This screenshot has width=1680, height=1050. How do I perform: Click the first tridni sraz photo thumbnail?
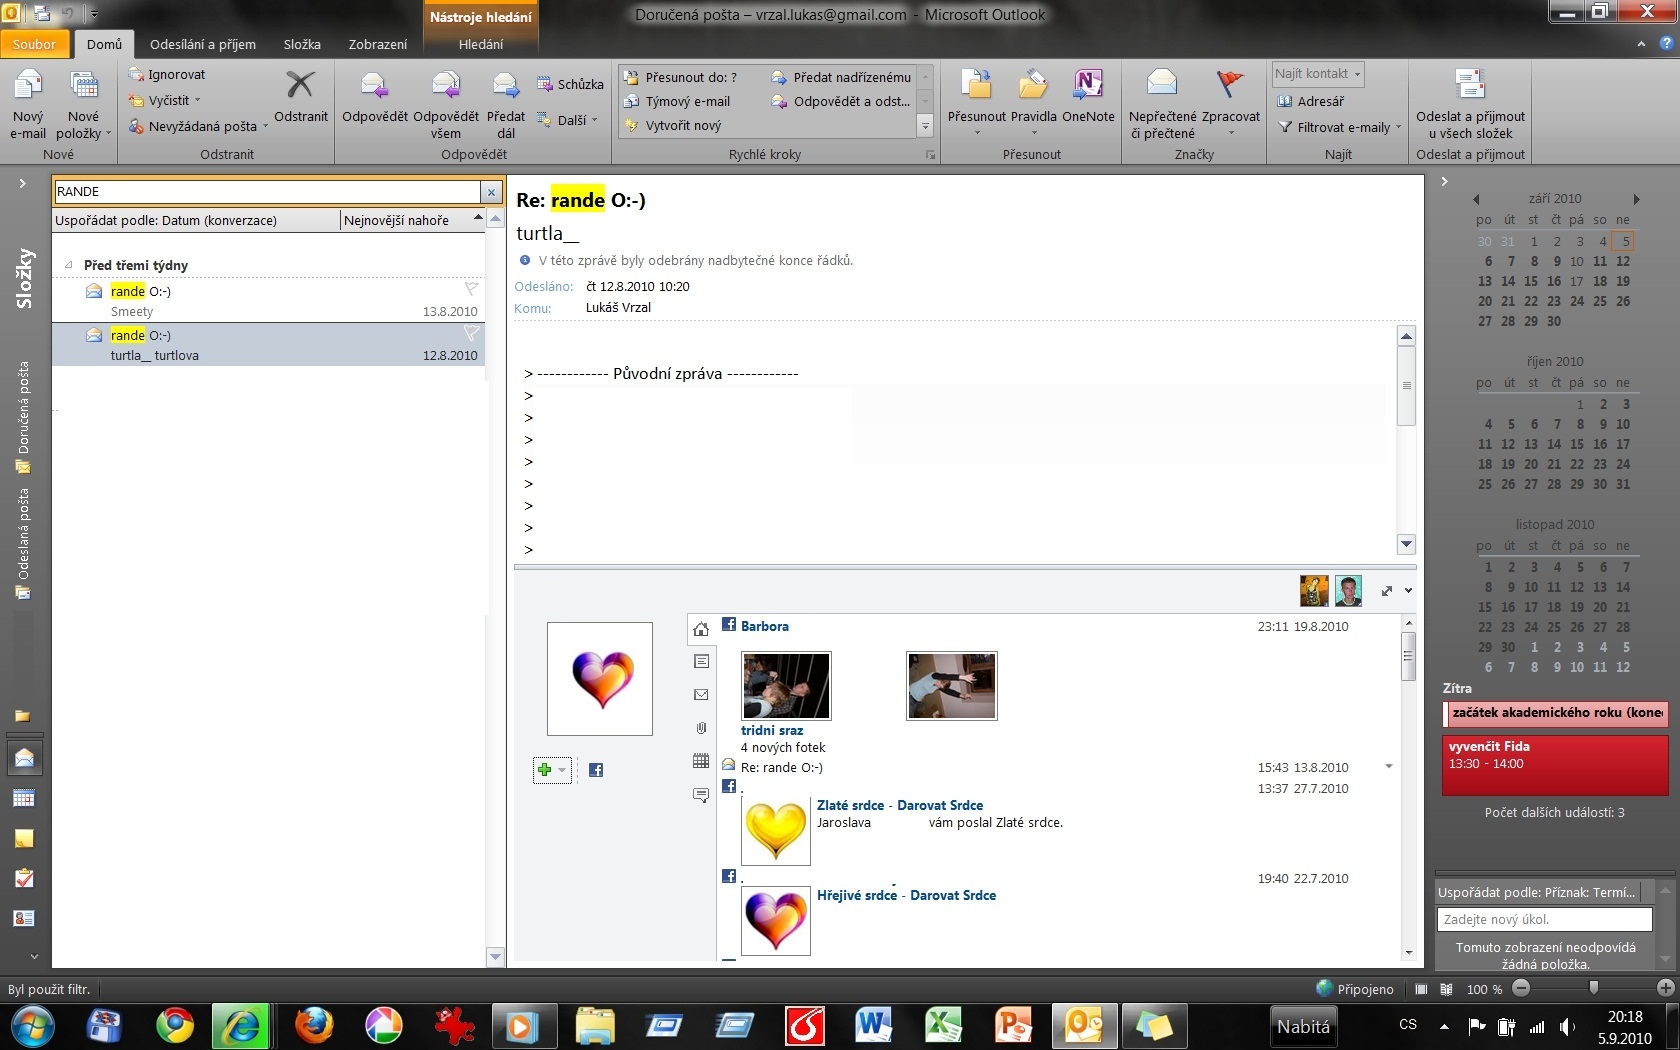click(x=786, y=685)
